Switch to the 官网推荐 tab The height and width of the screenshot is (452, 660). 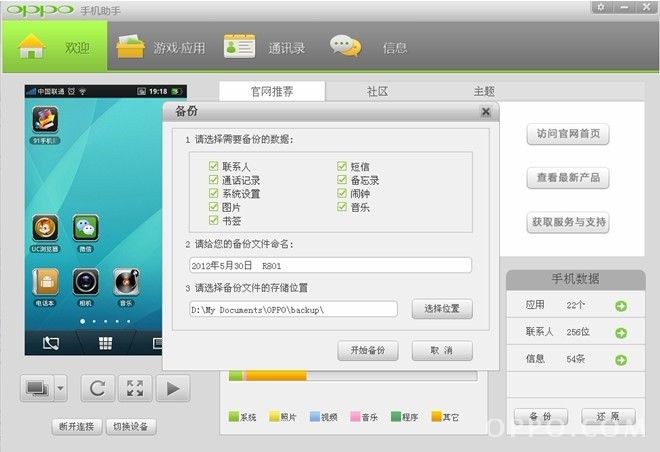[272, 91]
